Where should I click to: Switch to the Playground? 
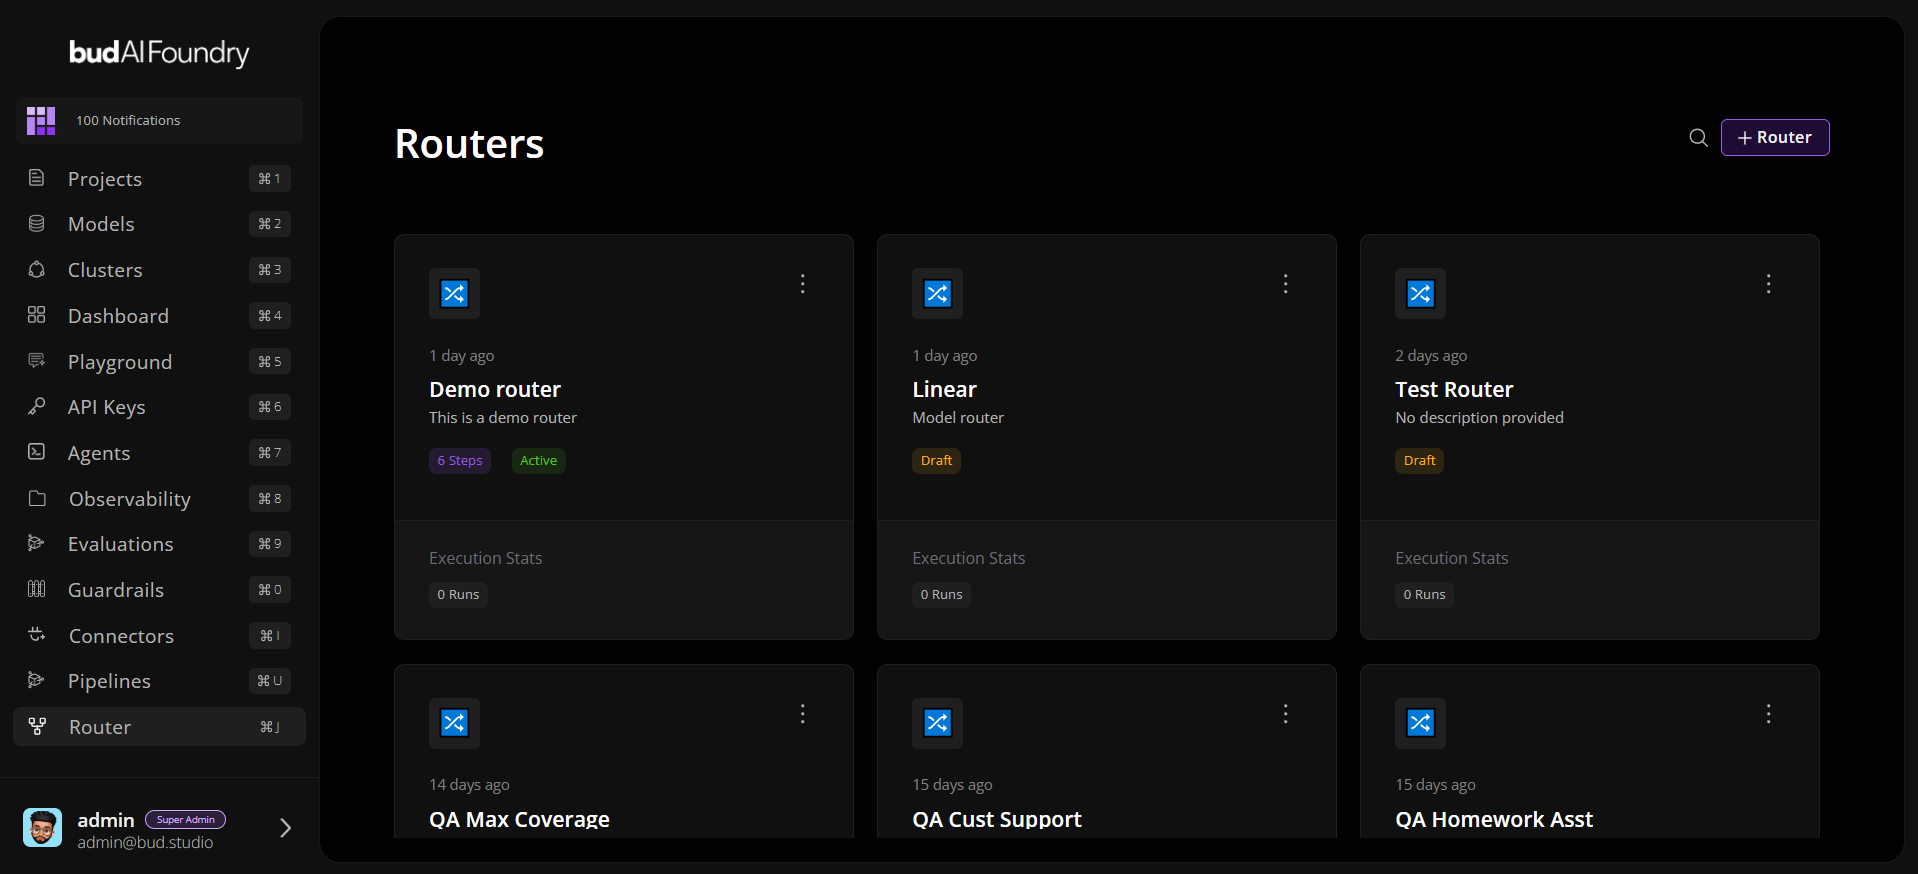(159, 362)
